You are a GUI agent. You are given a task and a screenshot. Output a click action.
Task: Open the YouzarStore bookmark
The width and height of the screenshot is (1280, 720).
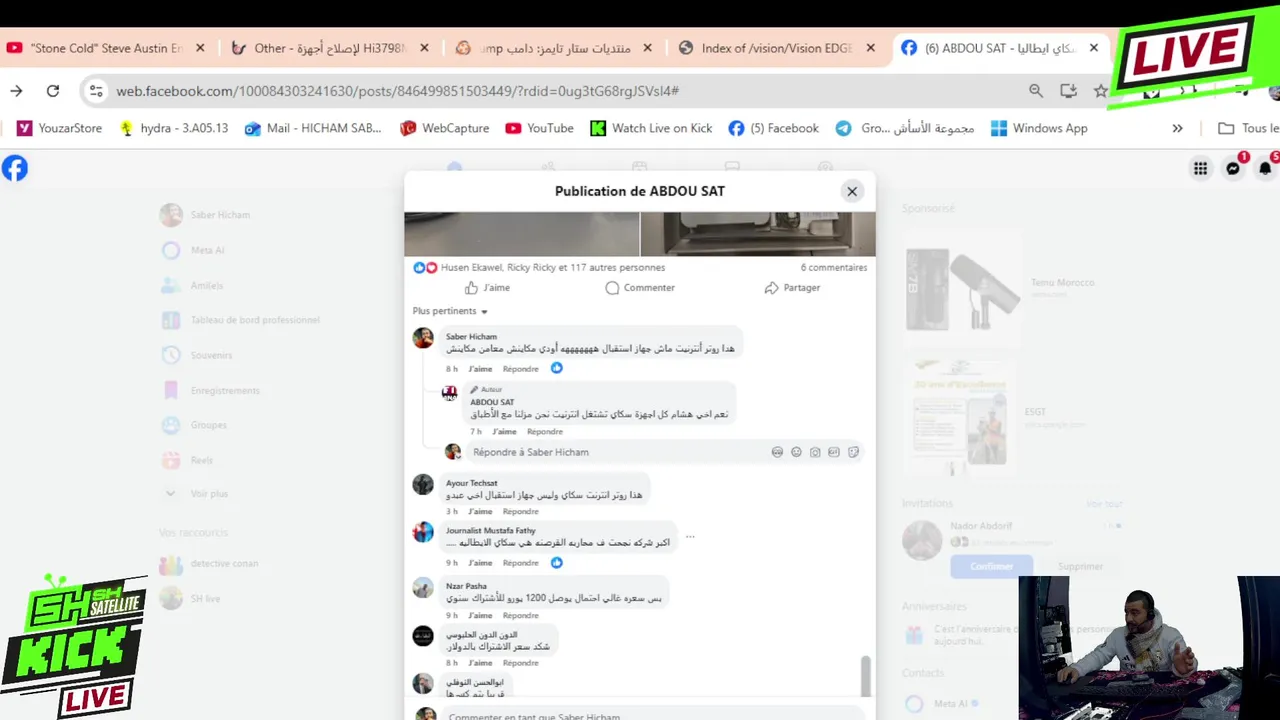click(x=59, y=128)
